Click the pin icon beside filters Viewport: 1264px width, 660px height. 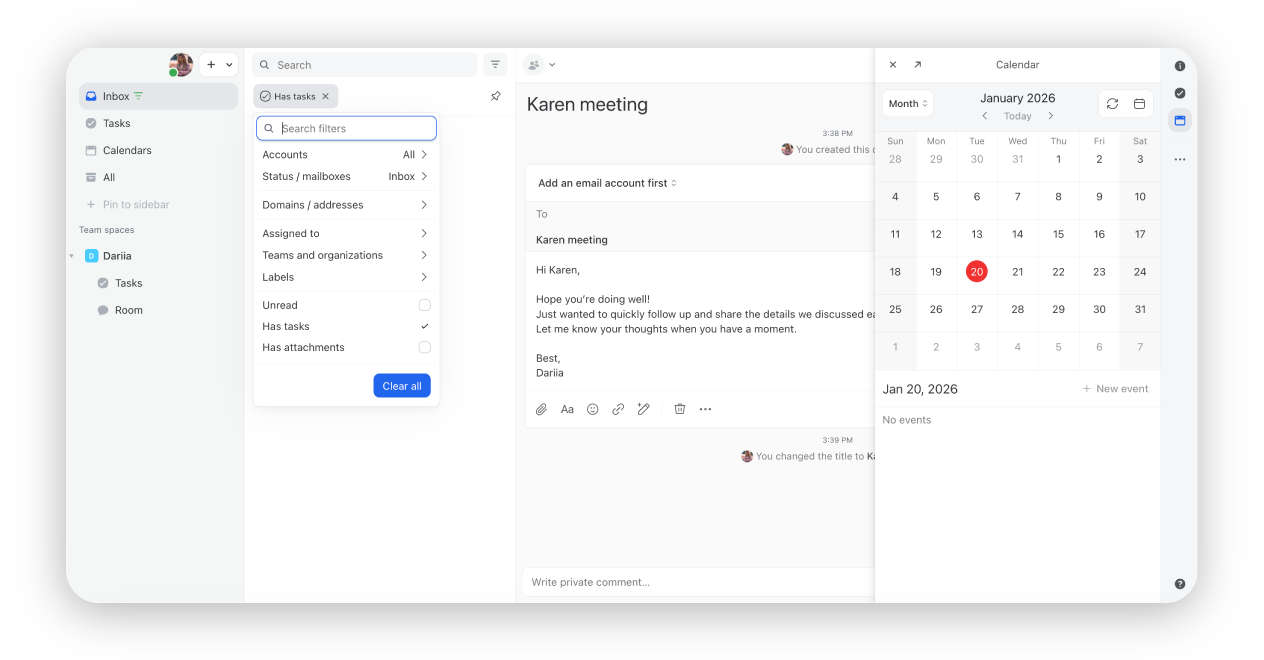(x=495, y=97)
